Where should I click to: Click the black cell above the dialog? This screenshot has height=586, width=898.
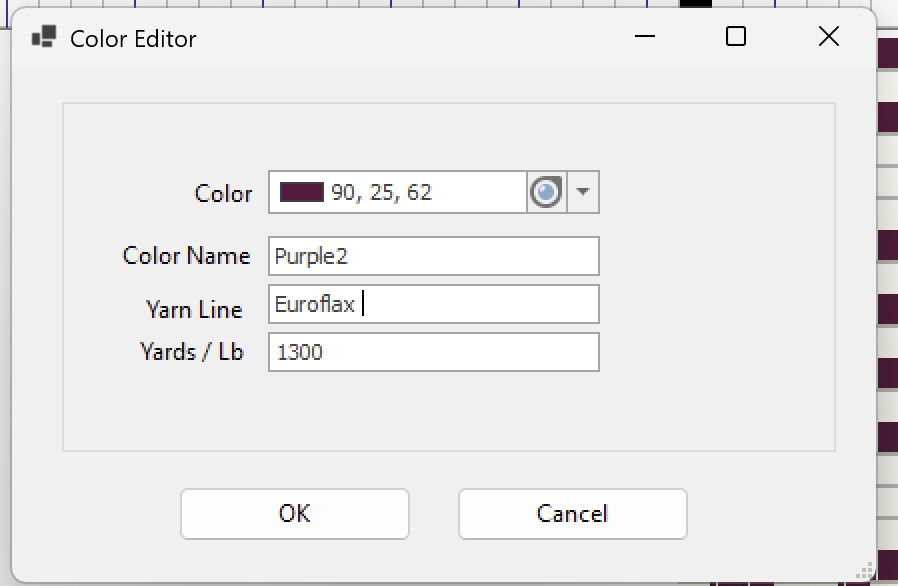(695, 3)
